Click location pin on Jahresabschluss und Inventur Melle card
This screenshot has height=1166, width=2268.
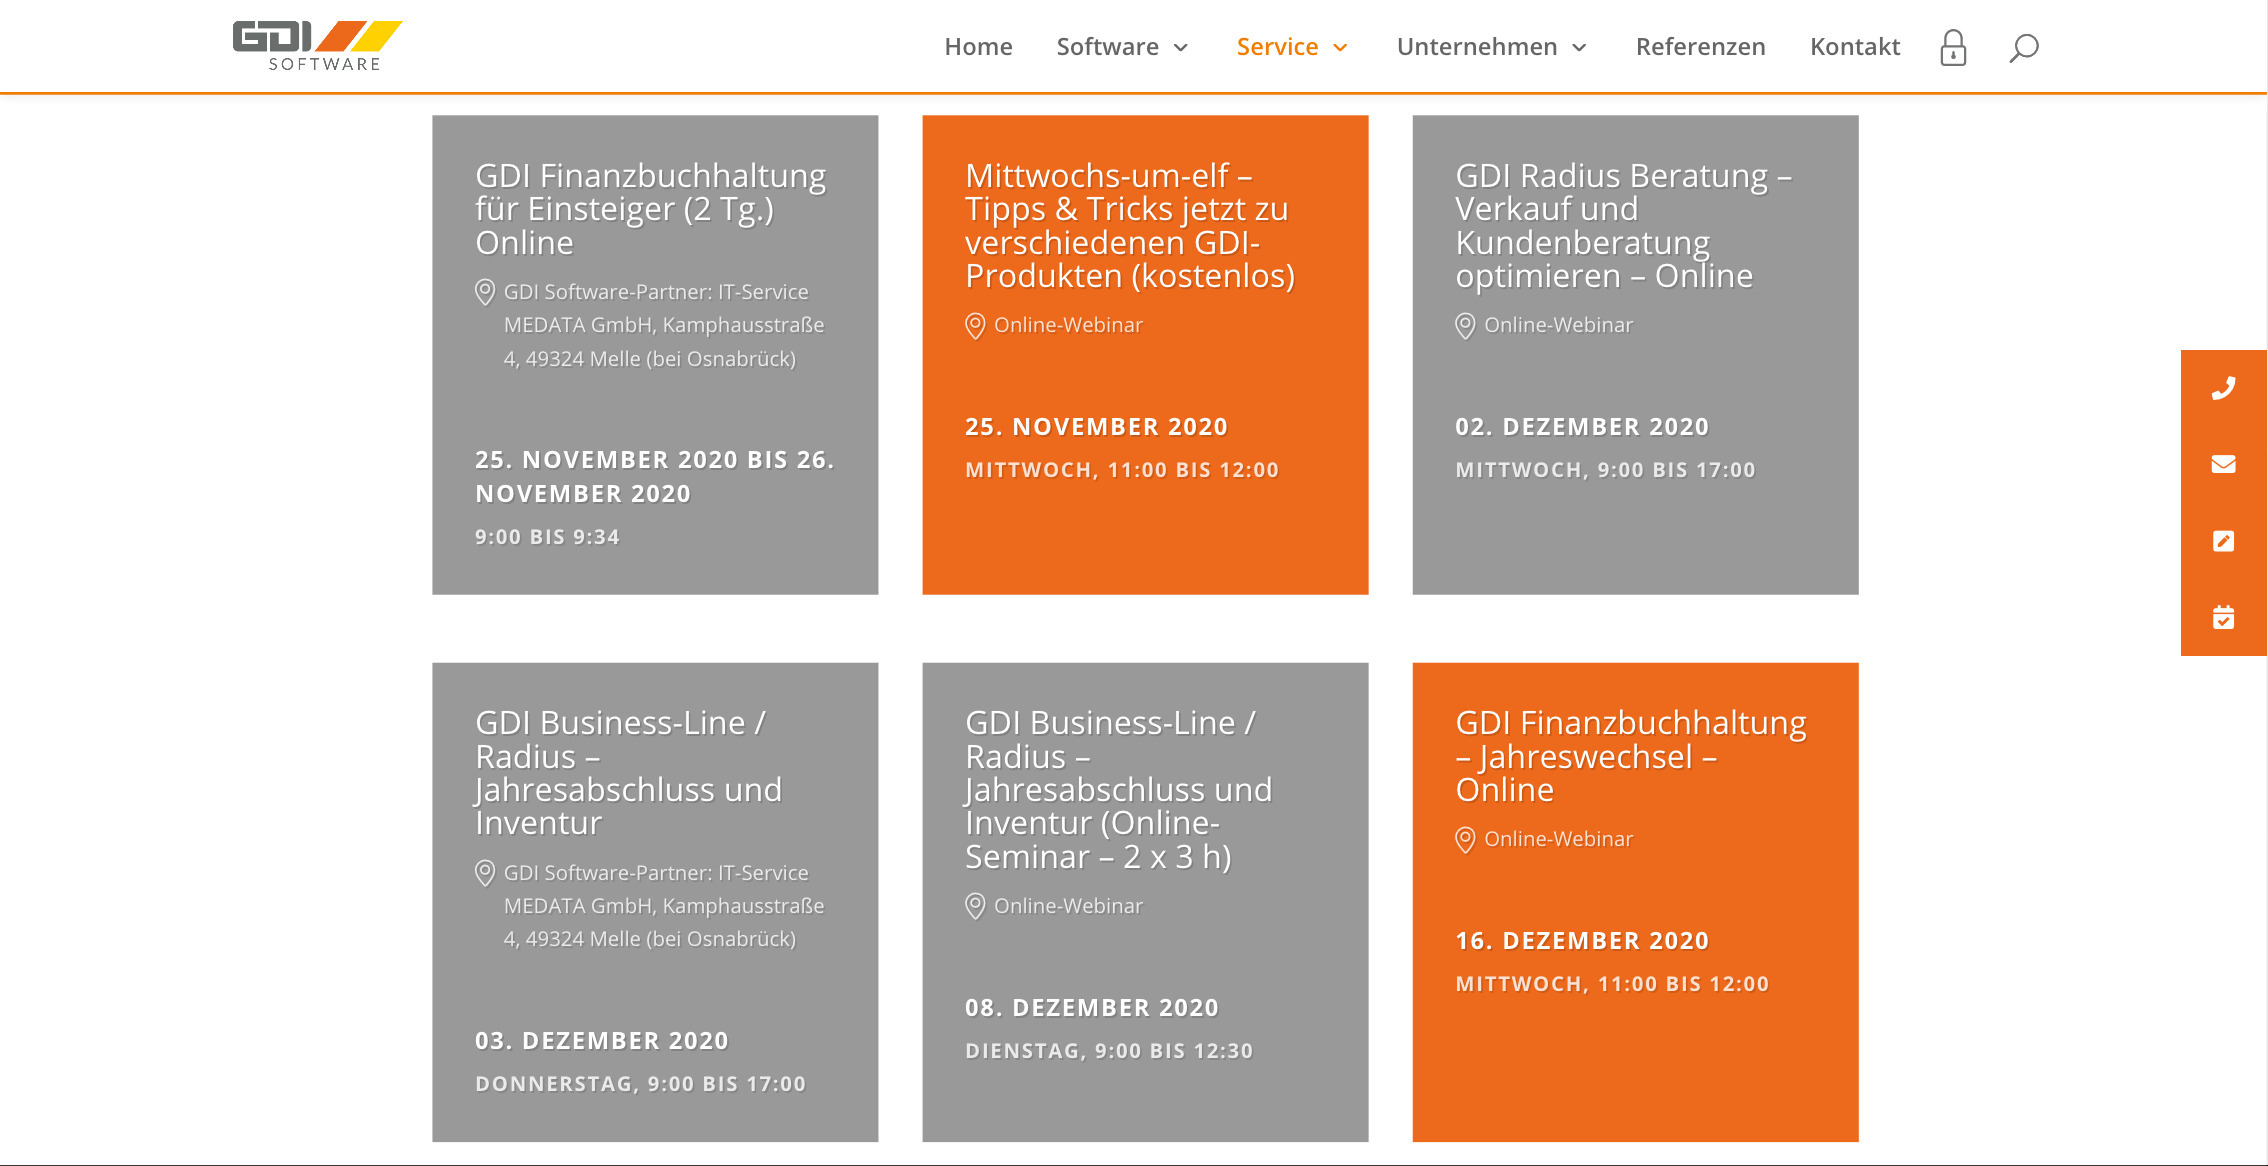[x=485, y=873]
